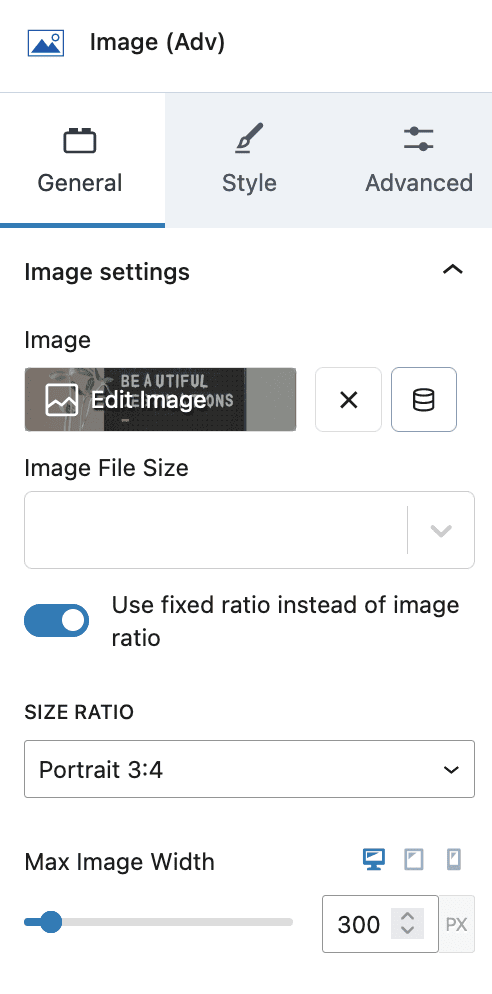Increase width with the stepper arrows
This screenshot has width=492, height=994.
click(x=407, y=917)
